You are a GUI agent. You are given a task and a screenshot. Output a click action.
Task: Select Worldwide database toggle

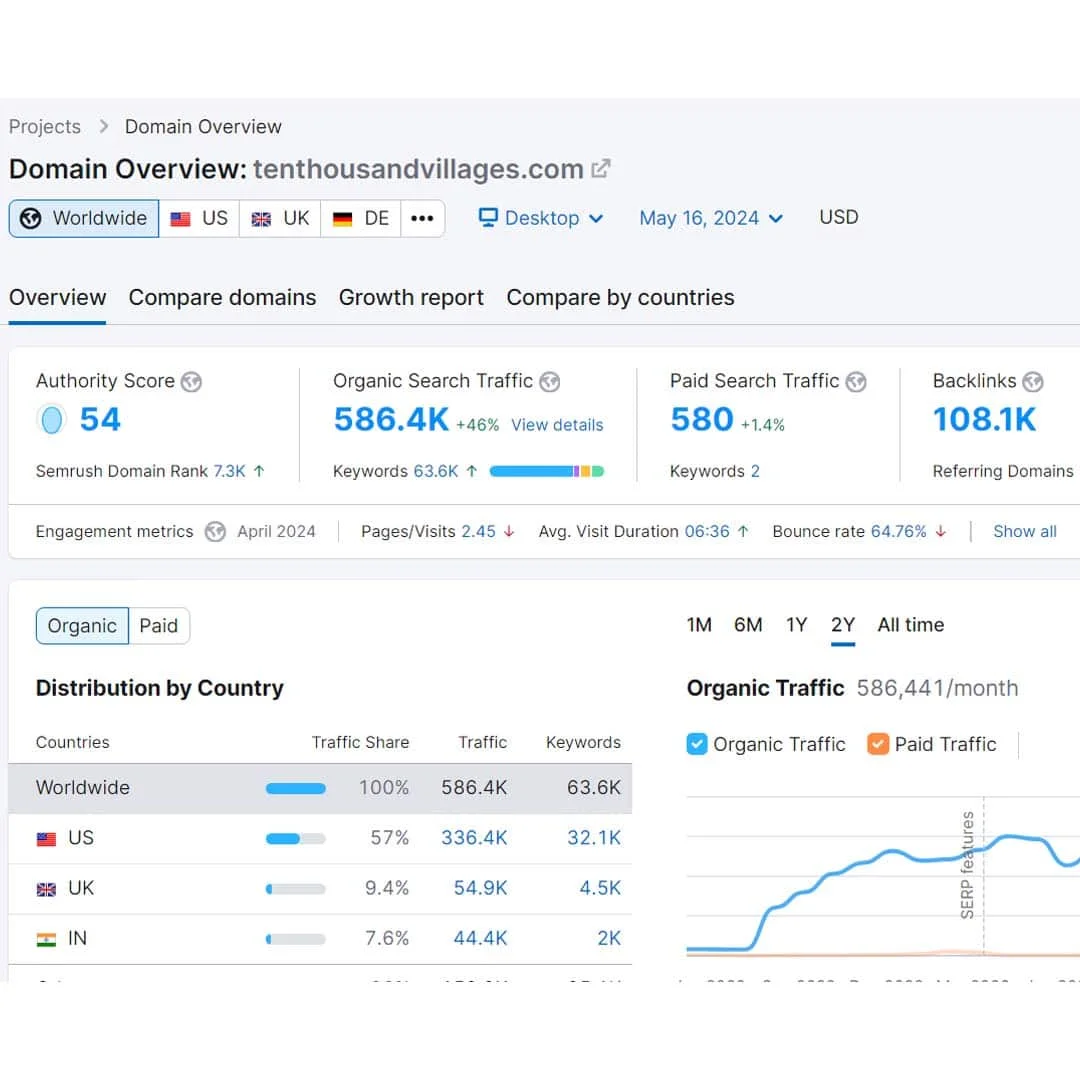click(x=84, y=218)
